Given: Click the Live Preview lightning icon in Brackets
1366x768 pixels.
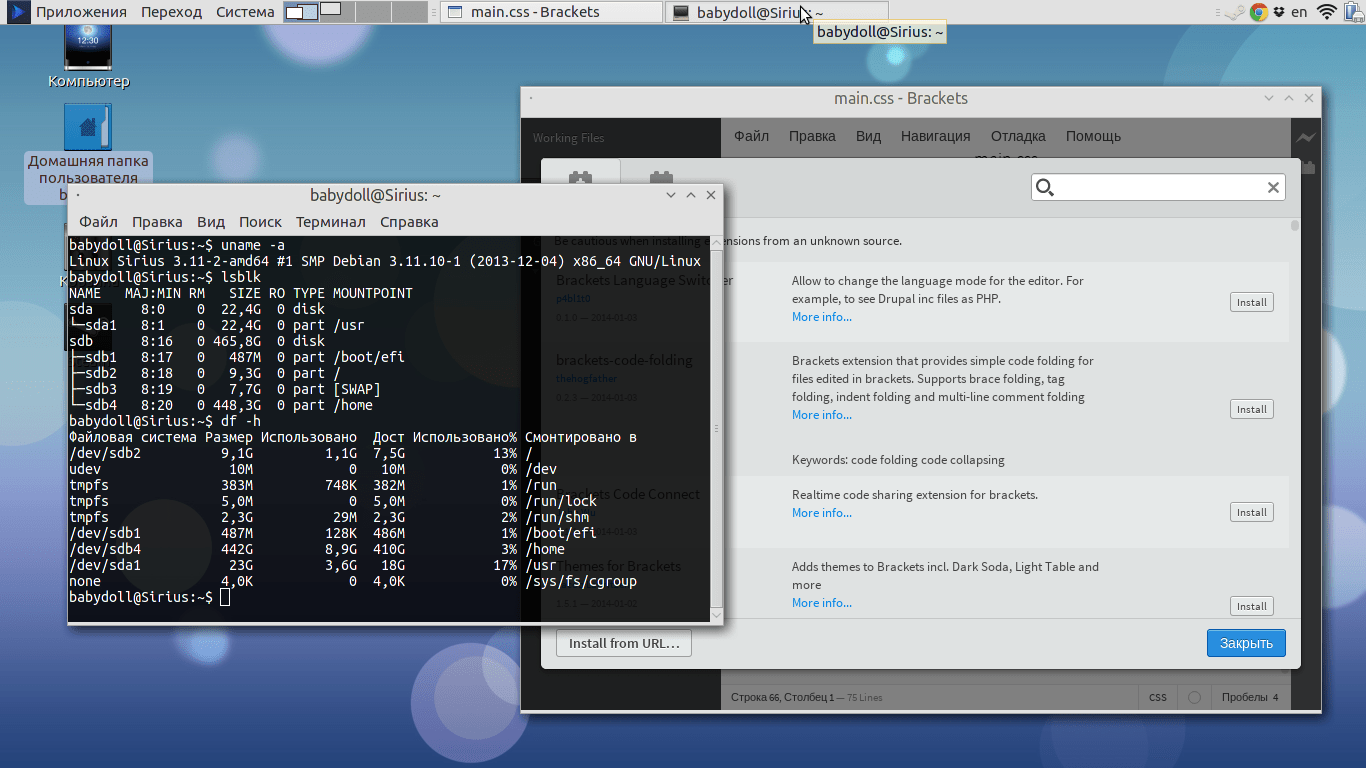Looking at the screenshot, I should [x=1306, y=138].
